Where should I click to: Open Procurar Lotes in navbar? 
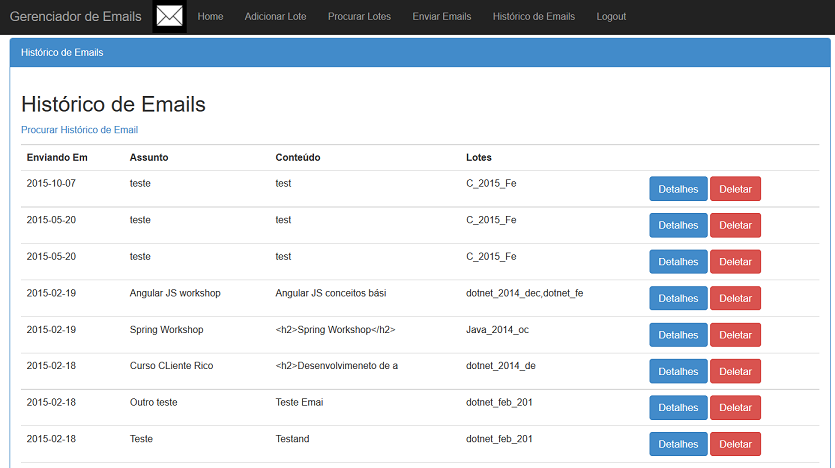point(359,17)
